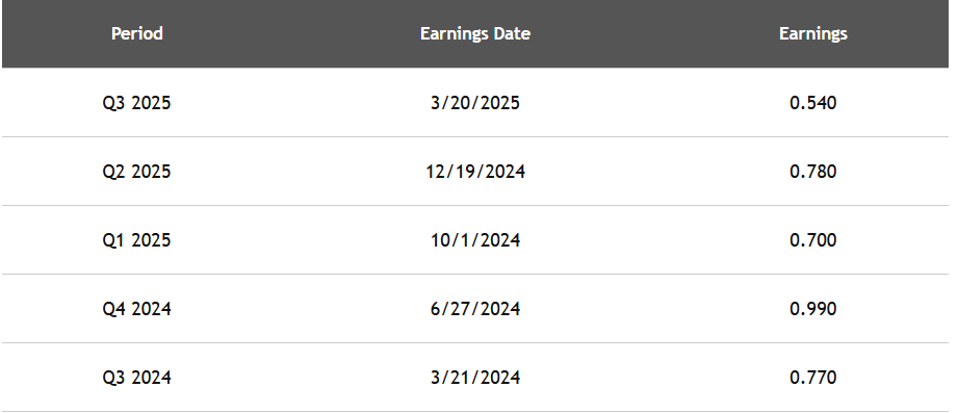This screenshot has width=958, height=413.
Task: Select the 12/19/2024 earnings date
Action: (x=475, y=171)
